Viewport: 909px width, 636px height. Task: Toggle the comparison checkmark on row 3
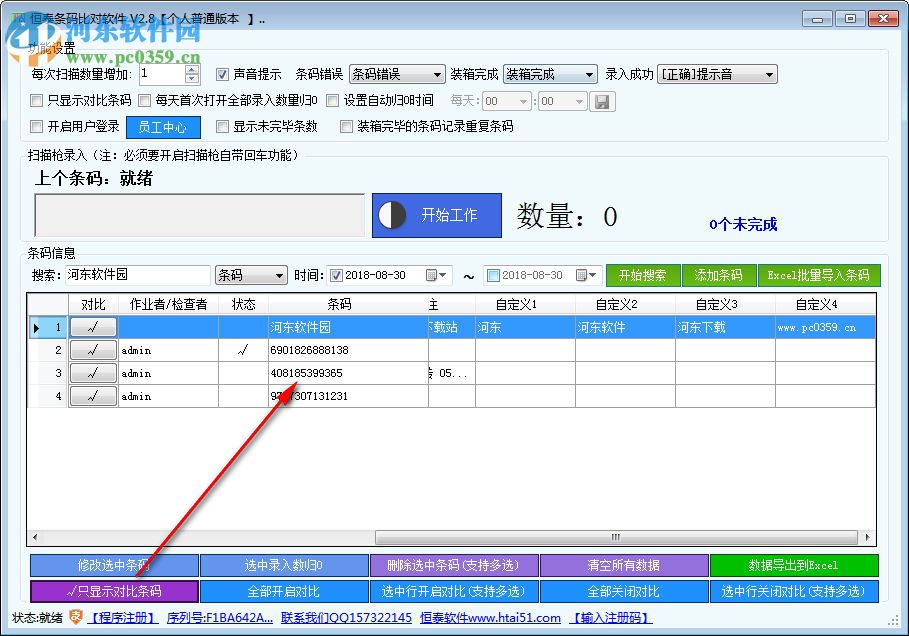[x=92, y=373]
